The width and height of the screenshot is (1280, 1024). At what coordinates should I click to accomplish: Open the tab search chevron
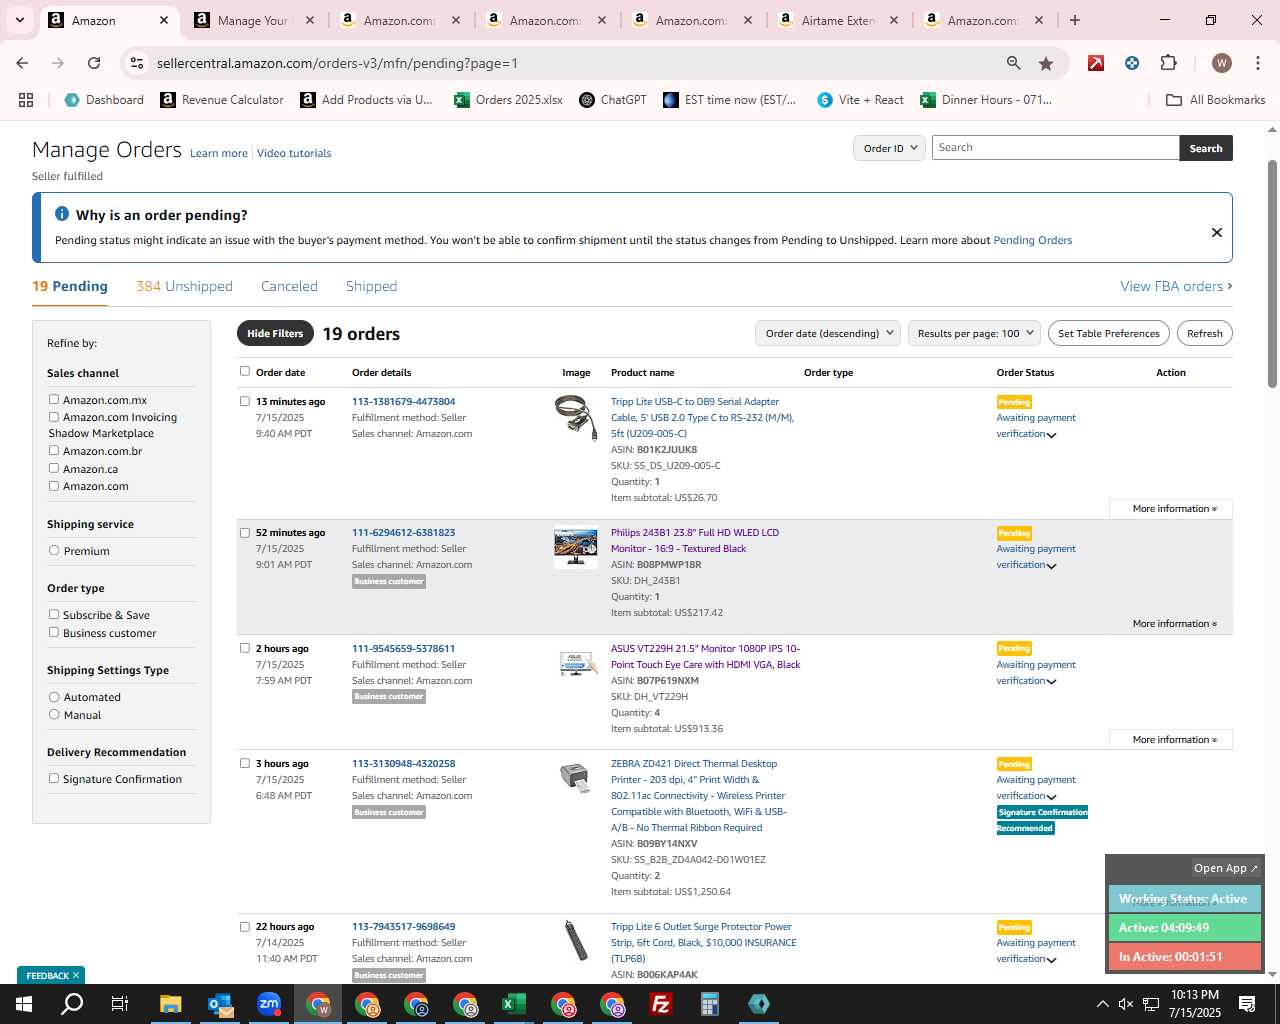tap(19, 20)
